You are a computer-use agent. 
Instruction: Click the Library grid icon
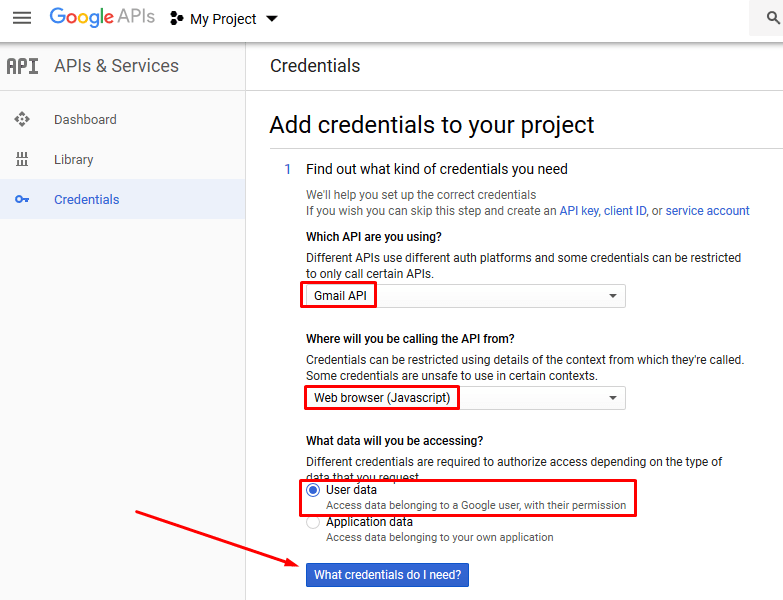point(22,159)
